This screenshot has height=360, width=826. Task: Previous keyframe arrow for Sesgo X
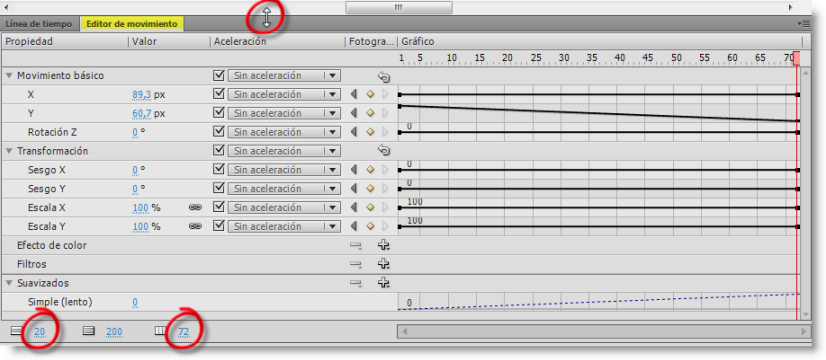pos(354,170)
